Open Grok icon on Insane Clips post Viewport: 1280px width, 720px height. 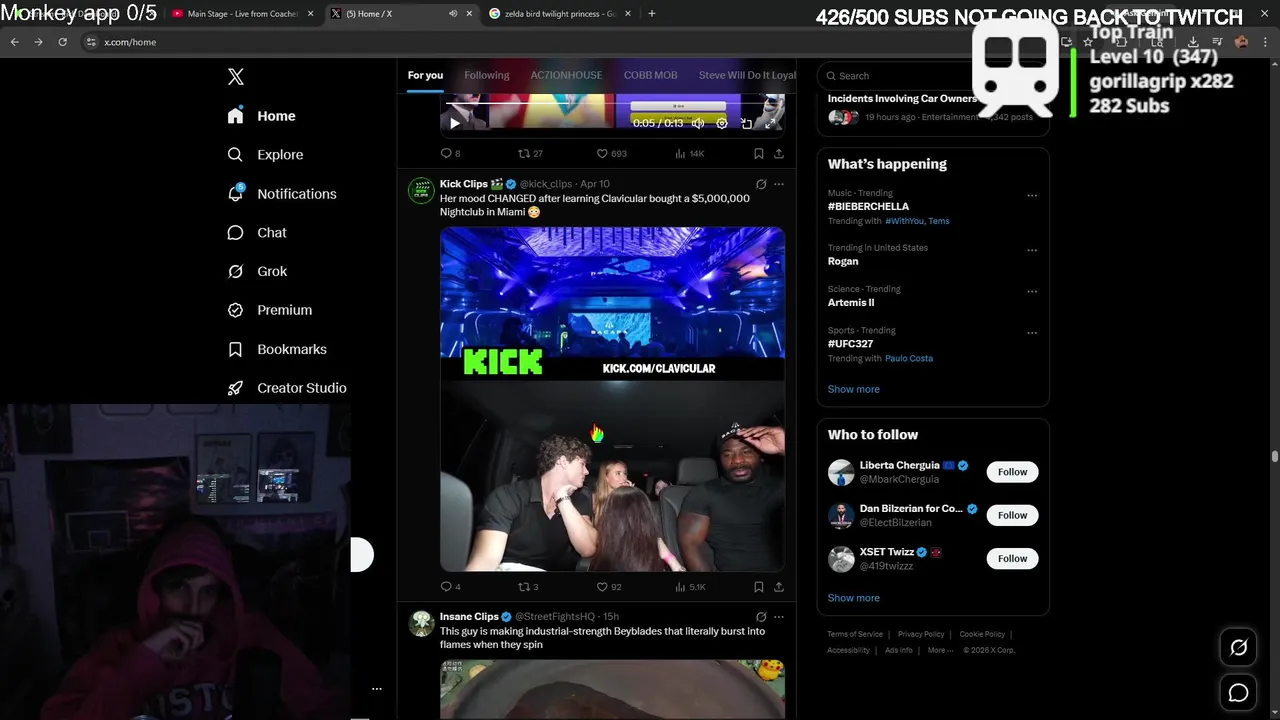(x=761, y=617)
